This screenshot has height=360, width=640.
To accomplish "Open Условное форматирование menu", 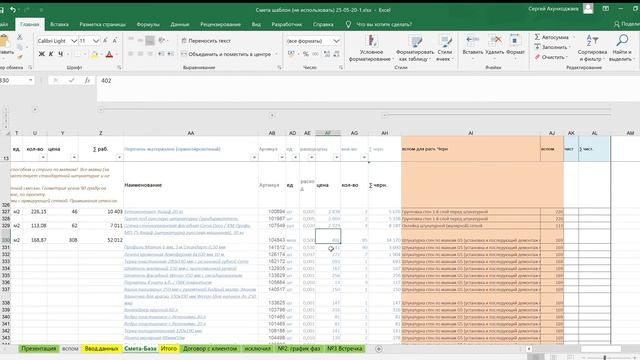I will 371,48.
